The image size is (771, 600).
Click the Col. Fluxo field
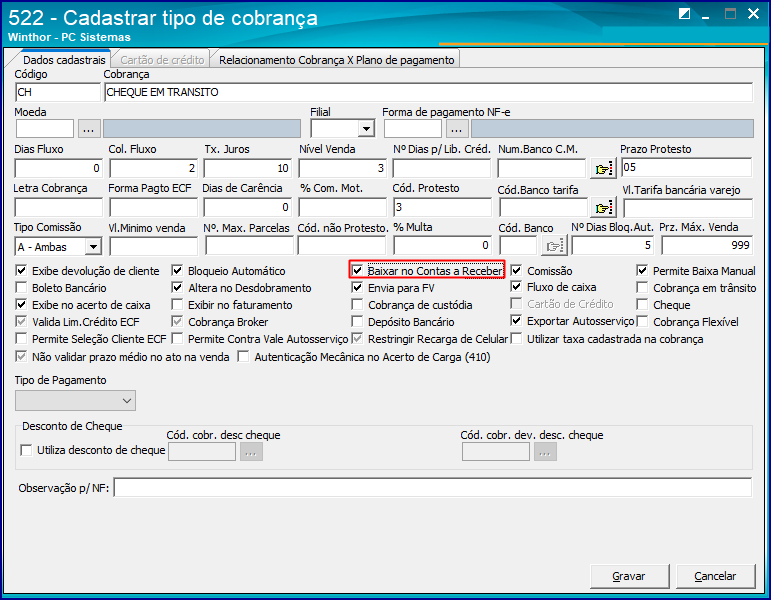[153, 168]
